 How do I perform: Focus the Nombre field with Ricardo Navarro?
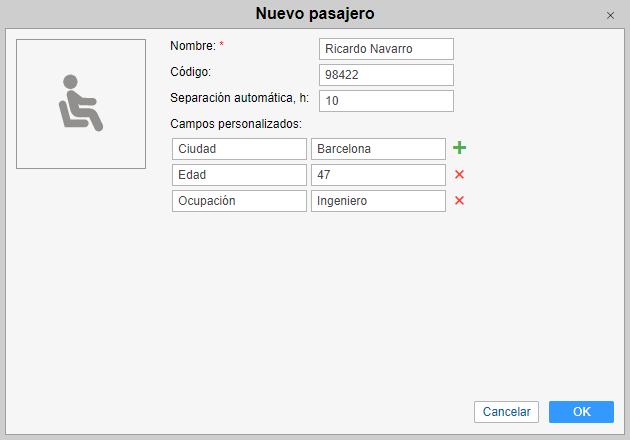coord(386,49)
